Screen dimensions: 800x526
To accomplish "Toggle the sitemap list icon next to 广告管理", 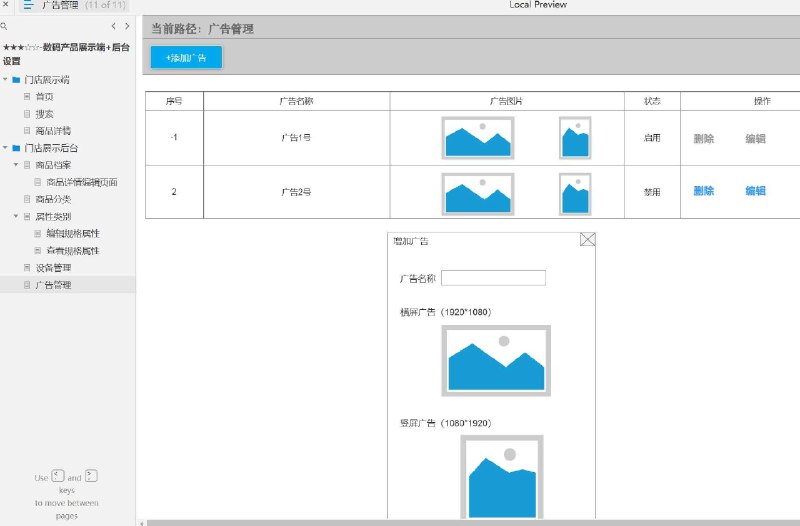I will pyautogui.click(x=28, y=5).
